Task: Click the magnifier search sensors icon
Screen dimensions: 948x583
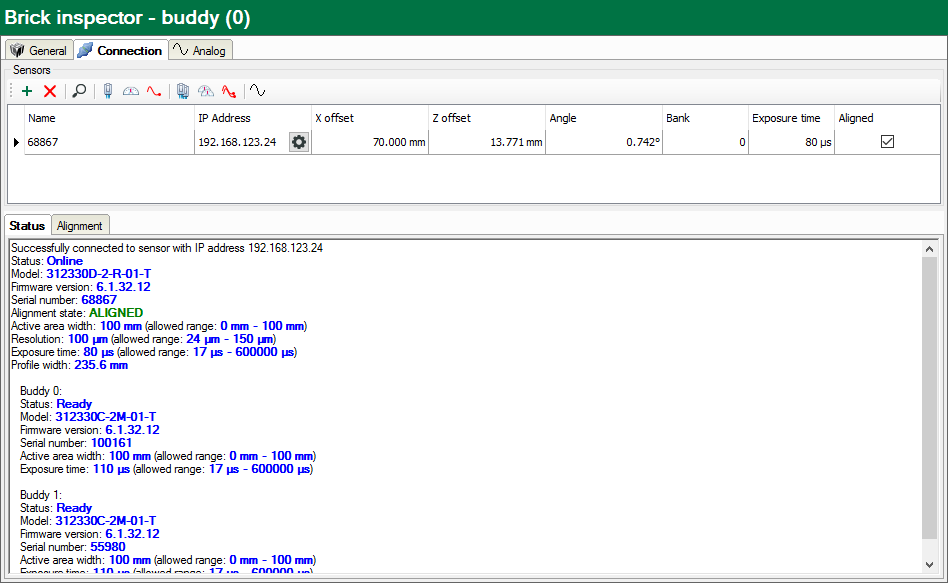Action: 79,91
